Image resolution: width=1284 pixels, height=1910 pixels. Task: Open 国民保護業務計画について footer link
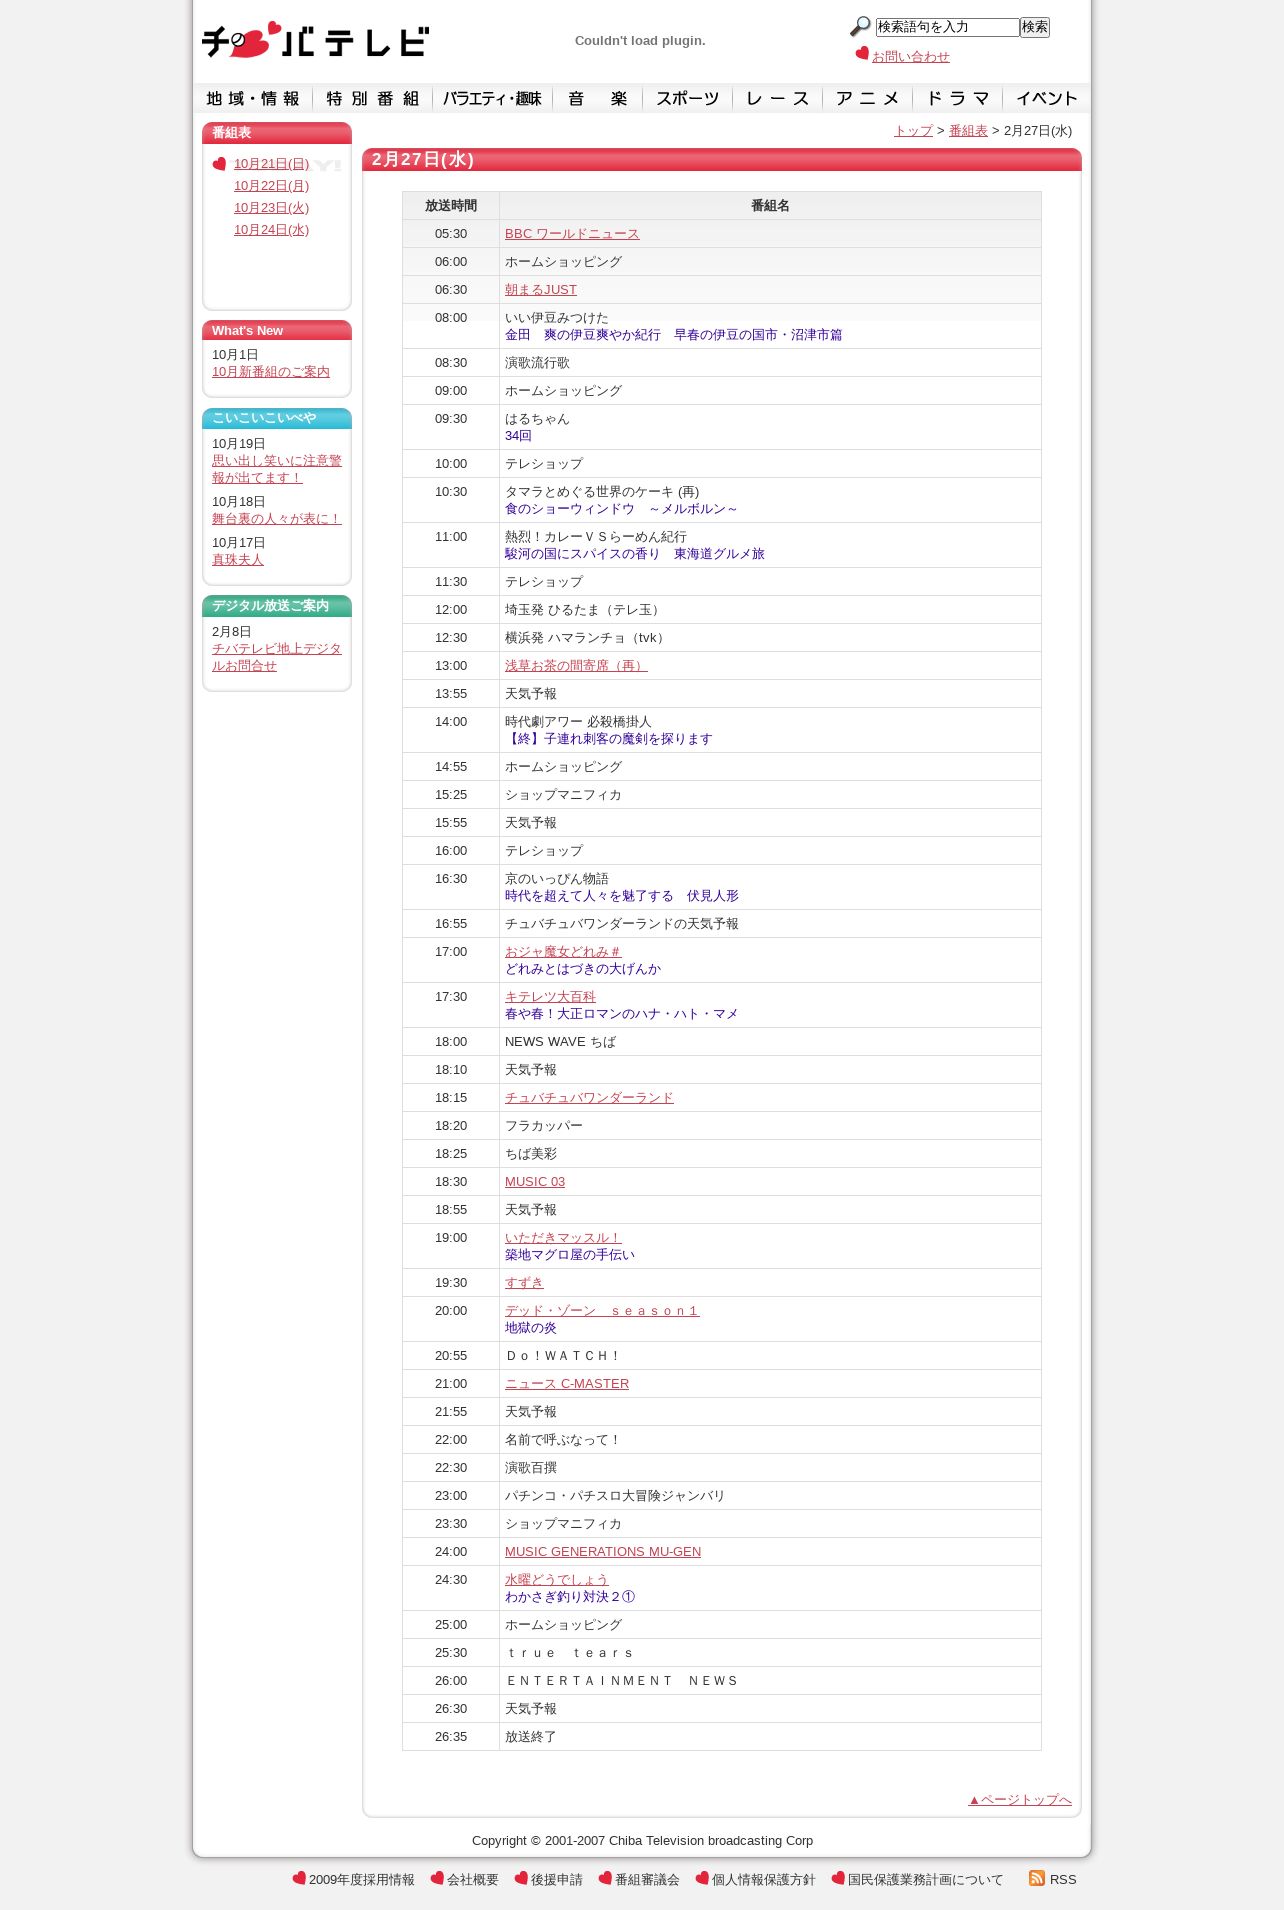pos(926,1880)
